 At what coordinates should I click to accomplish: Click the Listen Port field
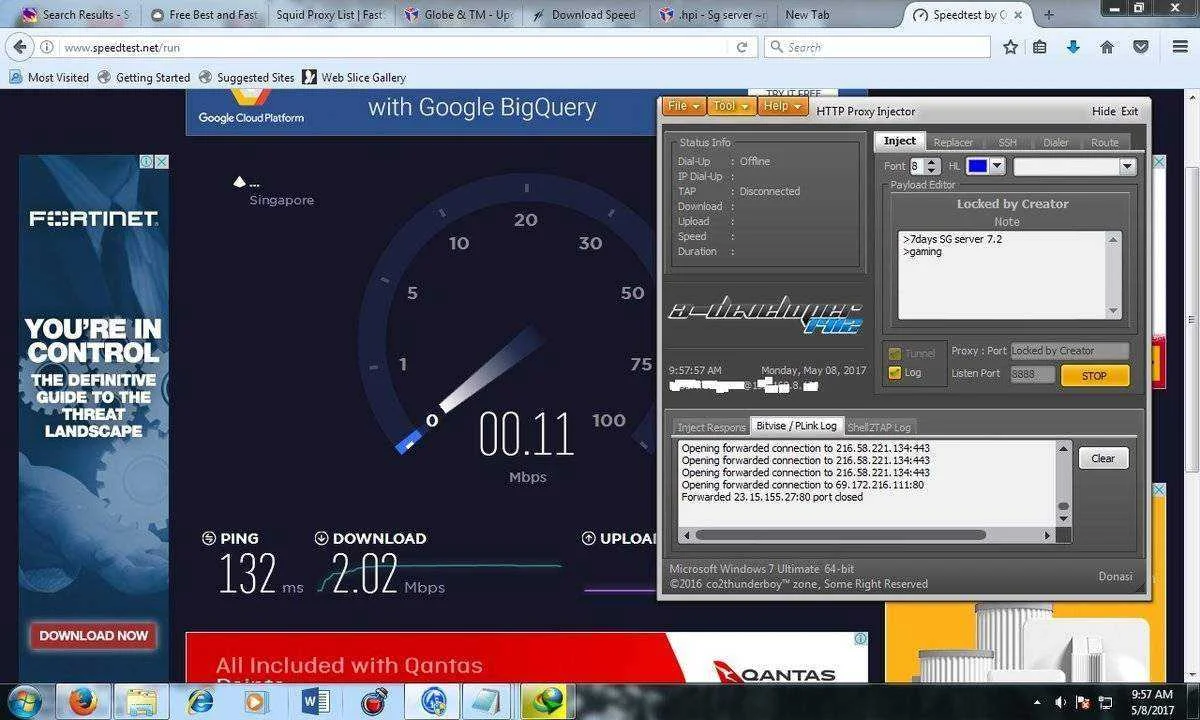1032,374
